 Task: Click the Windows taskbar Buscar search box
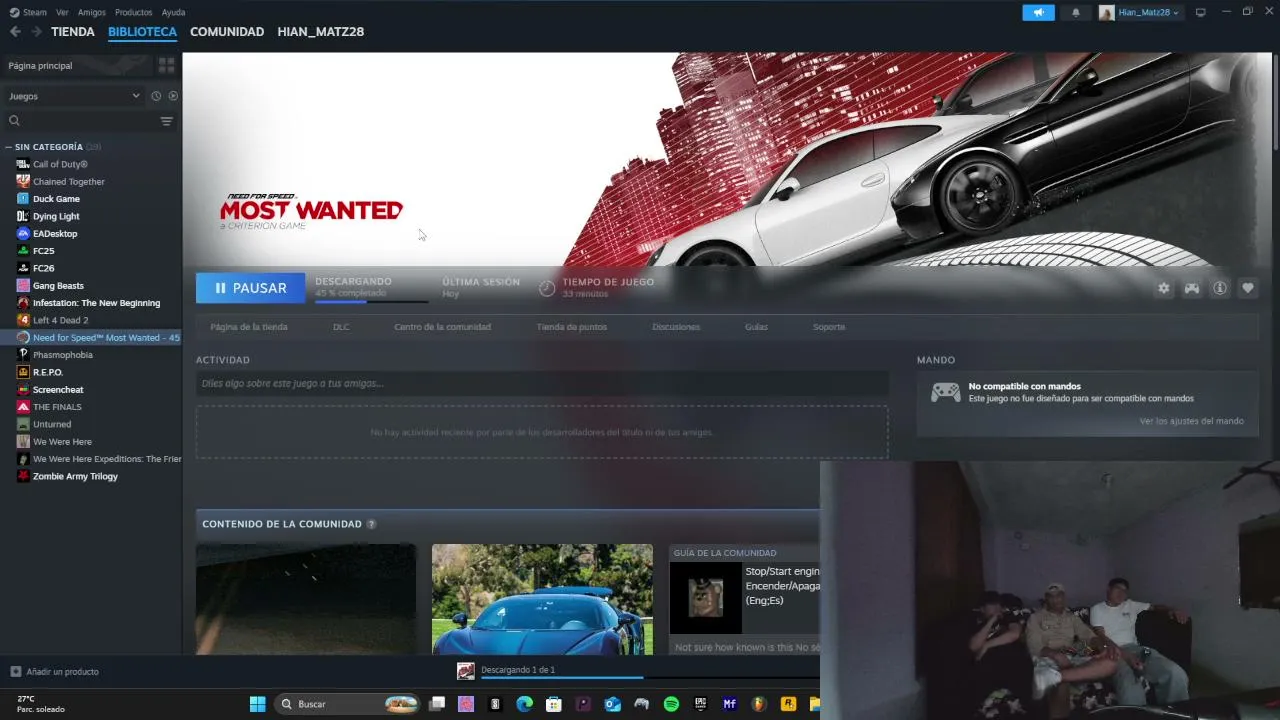(346, 704)
